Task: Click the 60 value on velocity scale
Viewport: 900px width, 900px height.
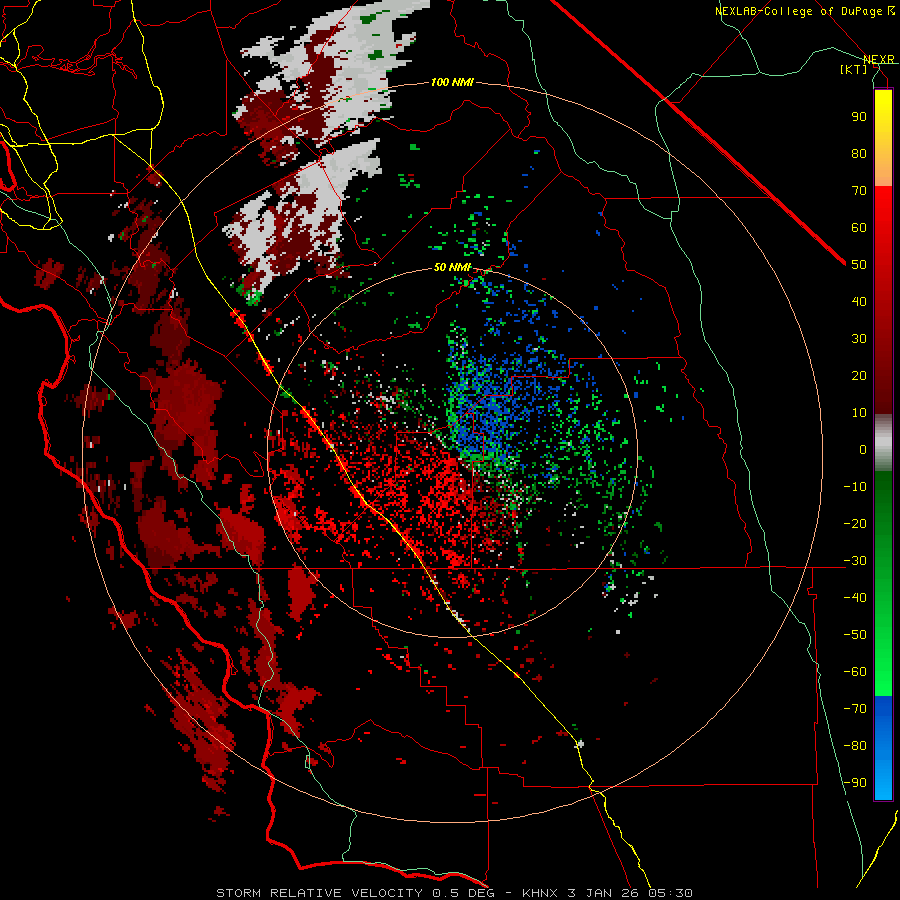Action: coord(859,228)
